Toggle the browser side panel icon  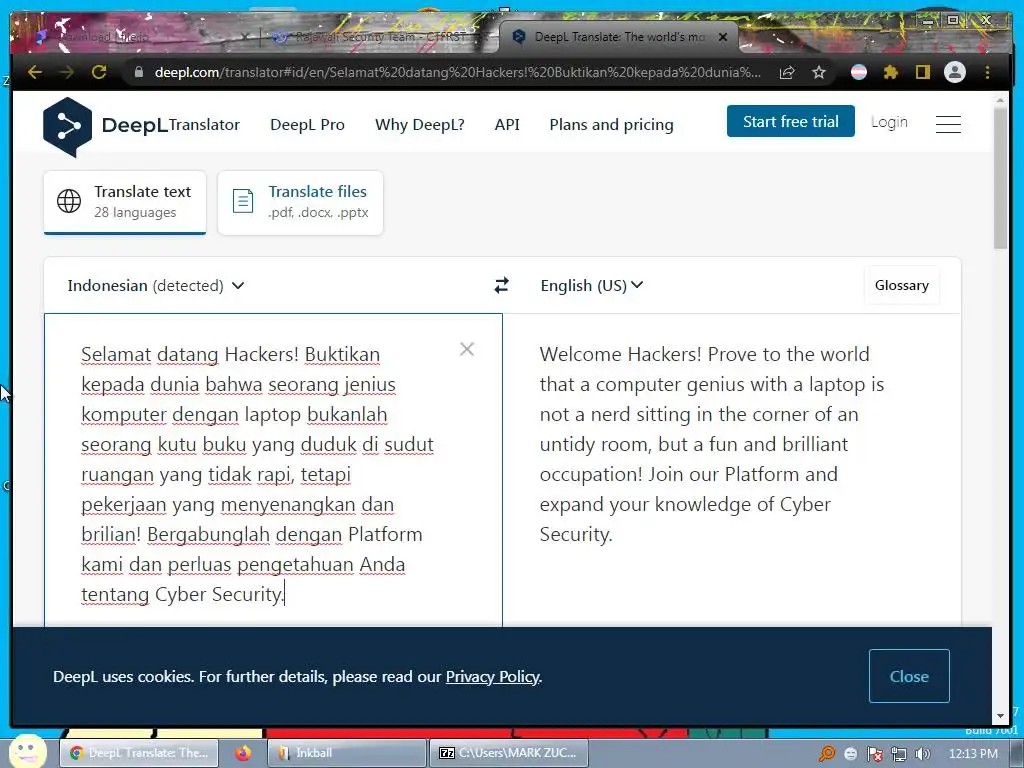click(x=922, y=72)
